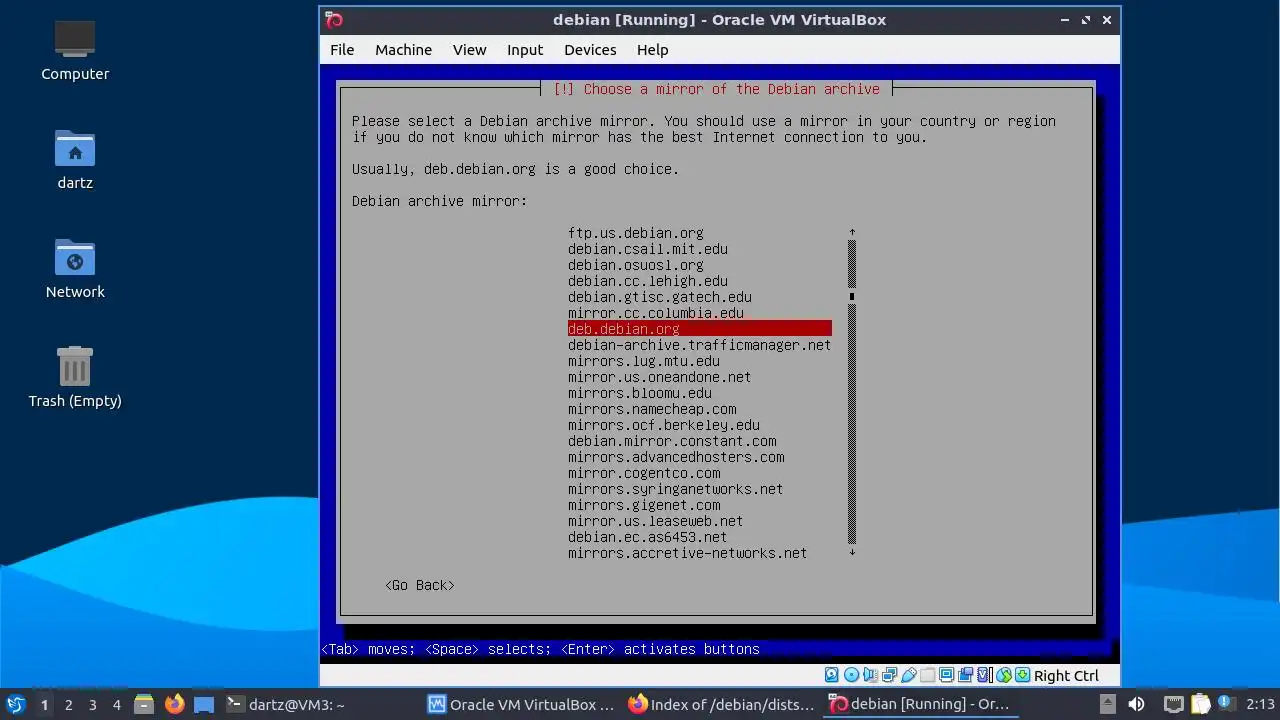
Task: Open the Network desktop icon
Action: pos(75,269)
